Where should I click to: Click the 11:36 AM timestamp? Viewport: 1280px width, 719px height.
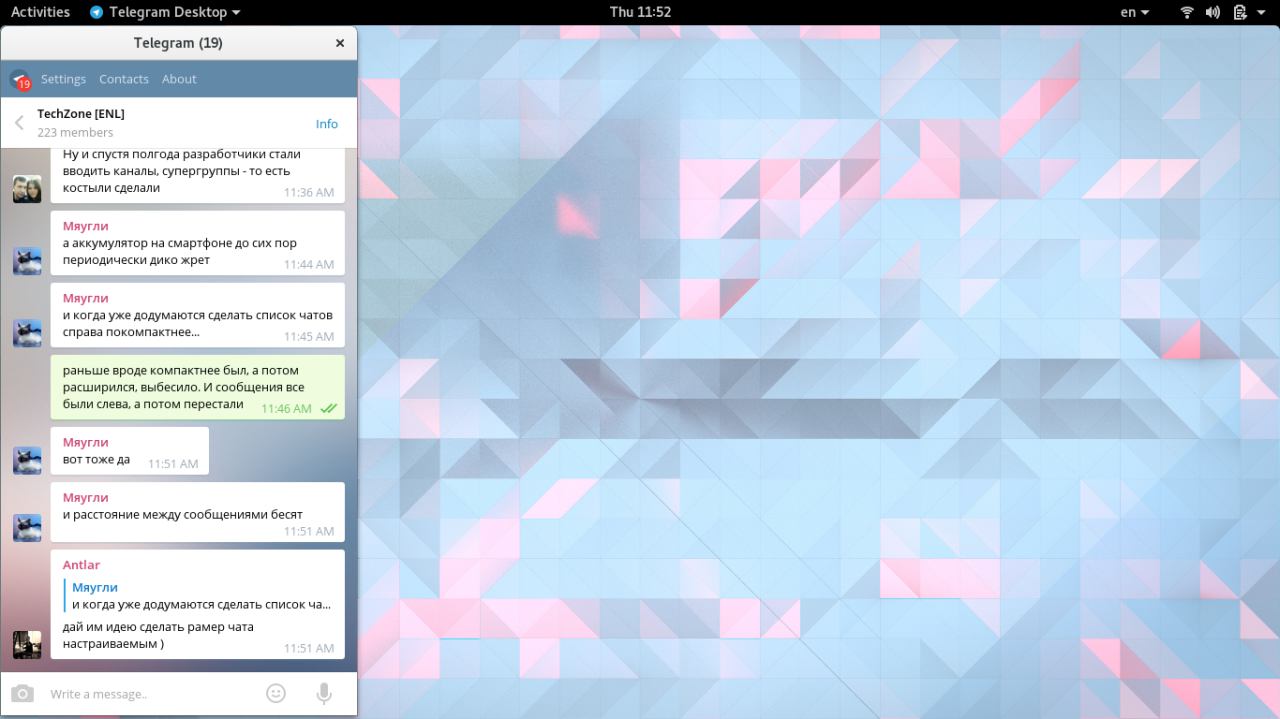pyautogui.click(x=309, y=192)
